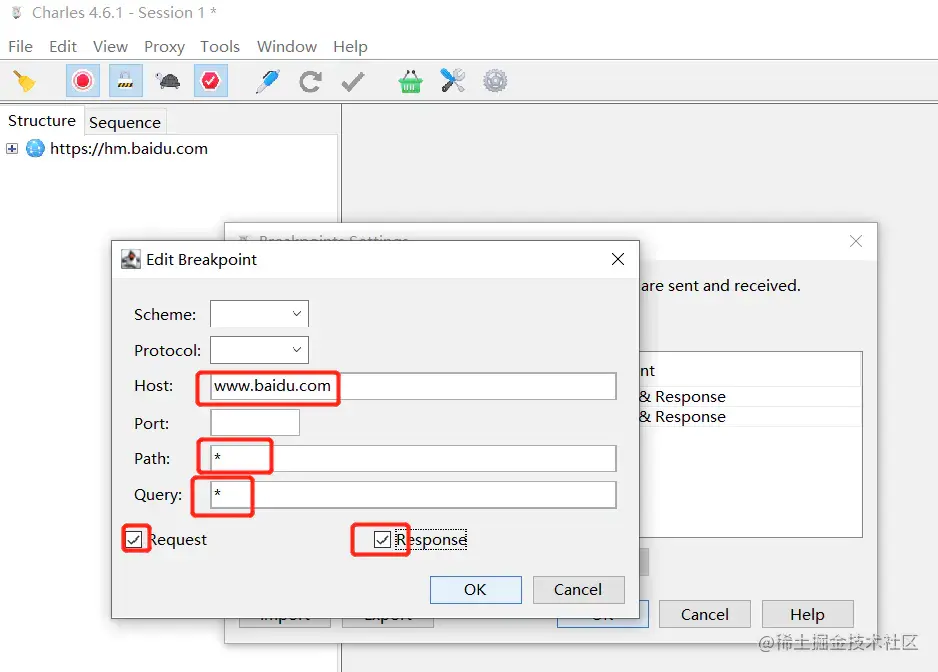Screen dimensions: 938x672
Task: Click the Validate checkmark icon
Action: 353,81
